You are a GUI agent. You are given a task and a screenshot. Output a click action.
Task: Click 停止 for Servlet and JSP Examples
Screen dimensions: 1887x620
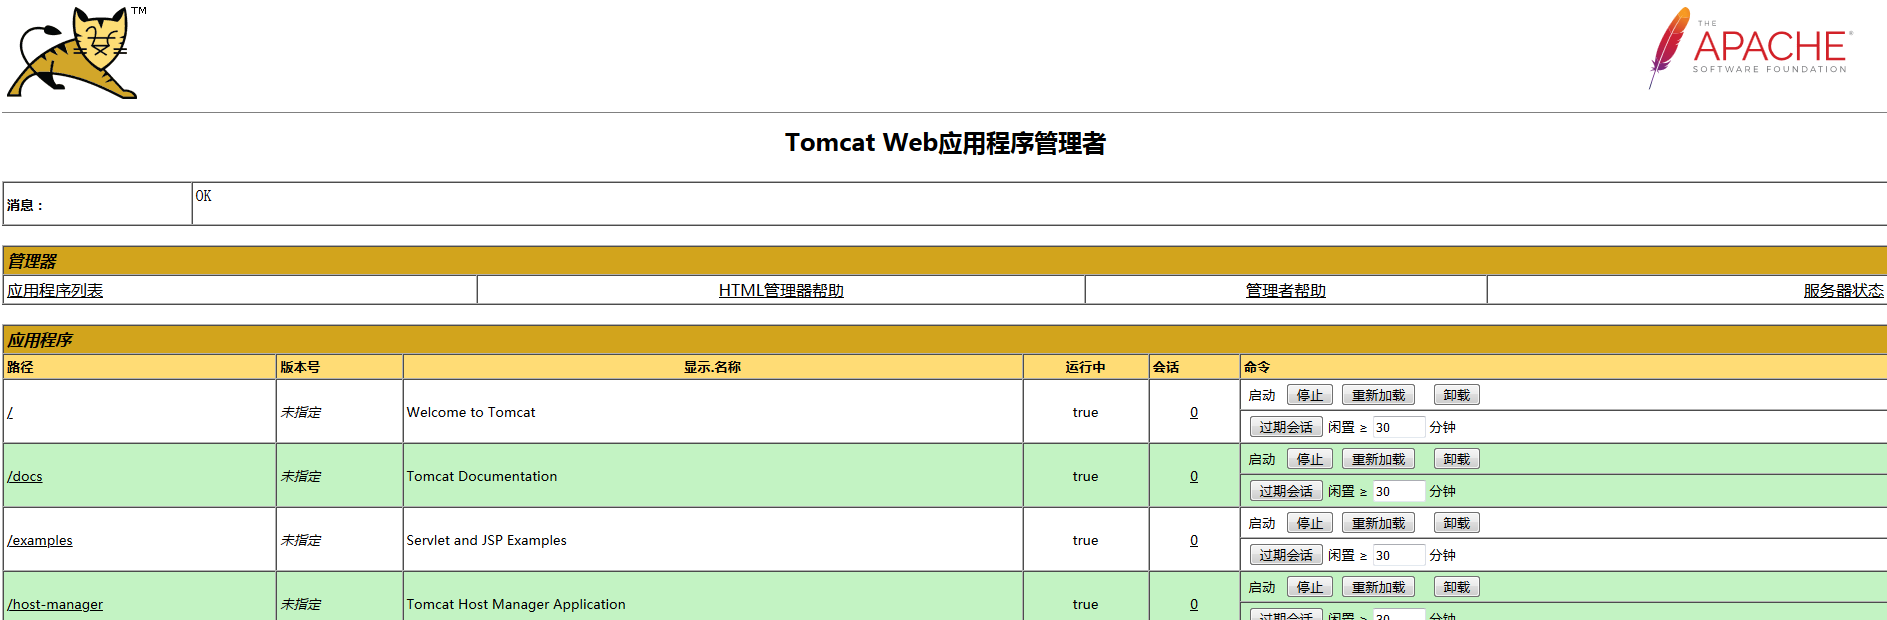click(1310, 523)
